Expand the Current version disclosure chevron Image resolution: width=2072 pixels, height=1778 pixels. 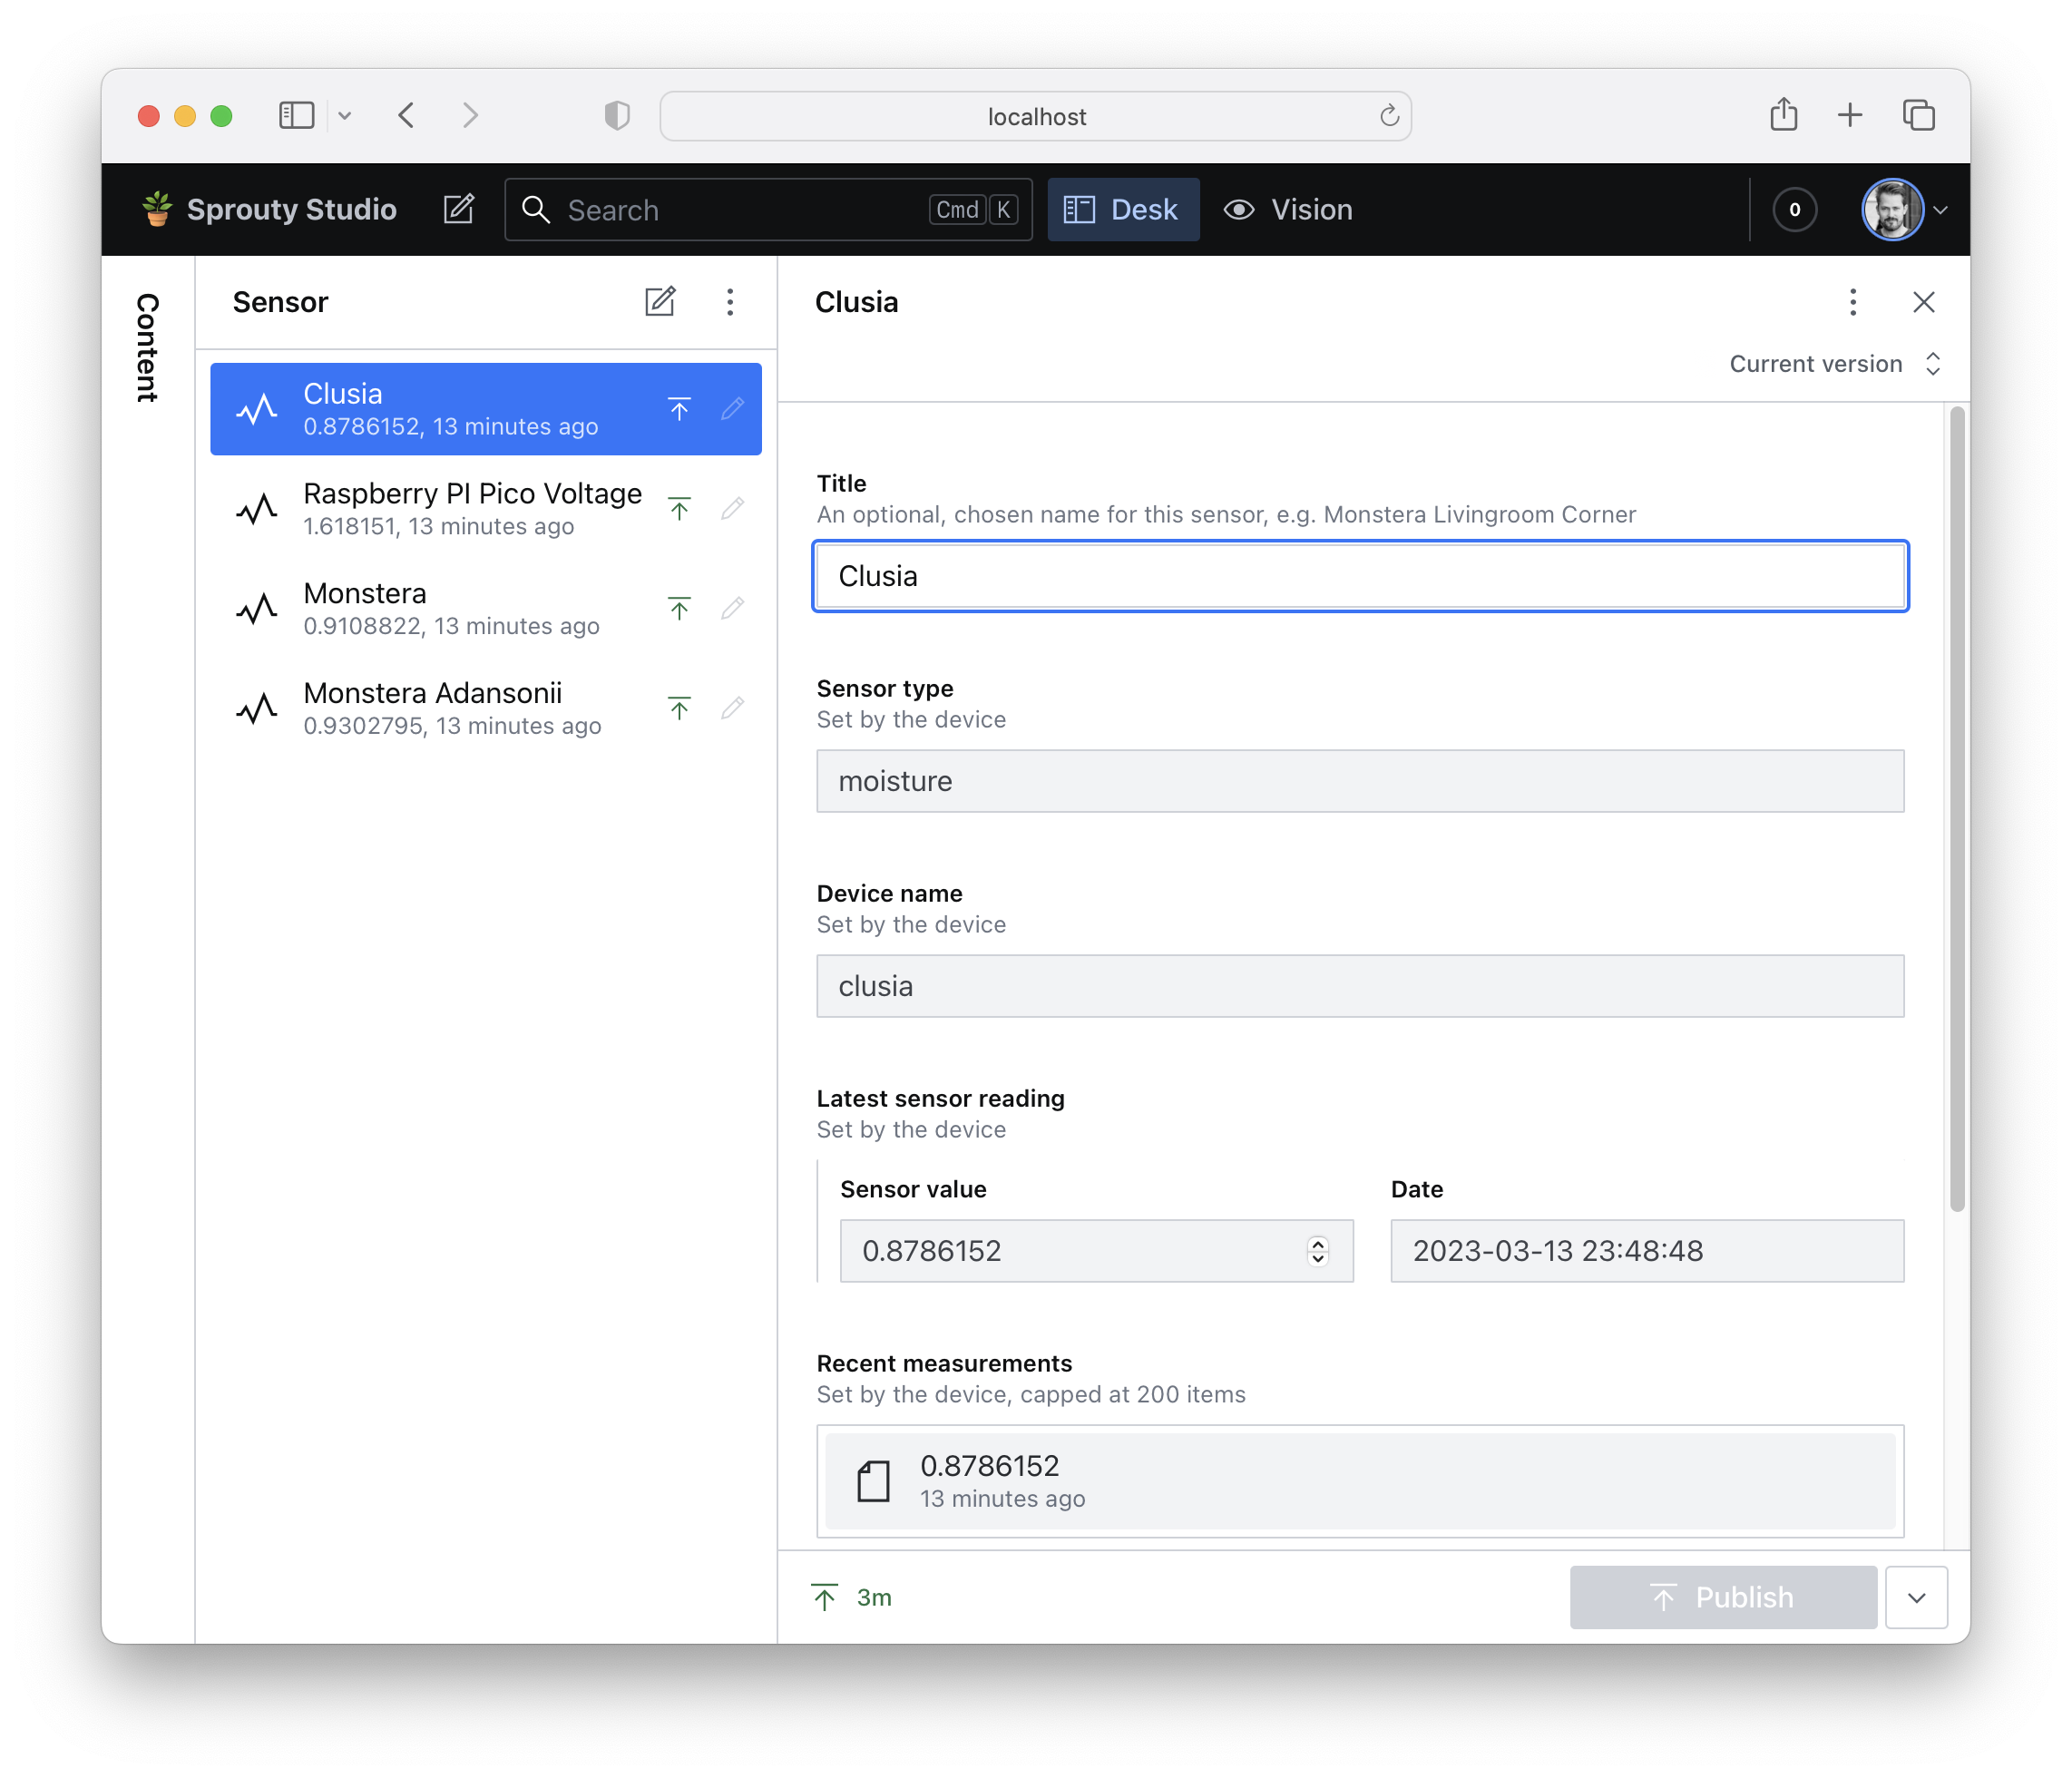pos(1931,363)
